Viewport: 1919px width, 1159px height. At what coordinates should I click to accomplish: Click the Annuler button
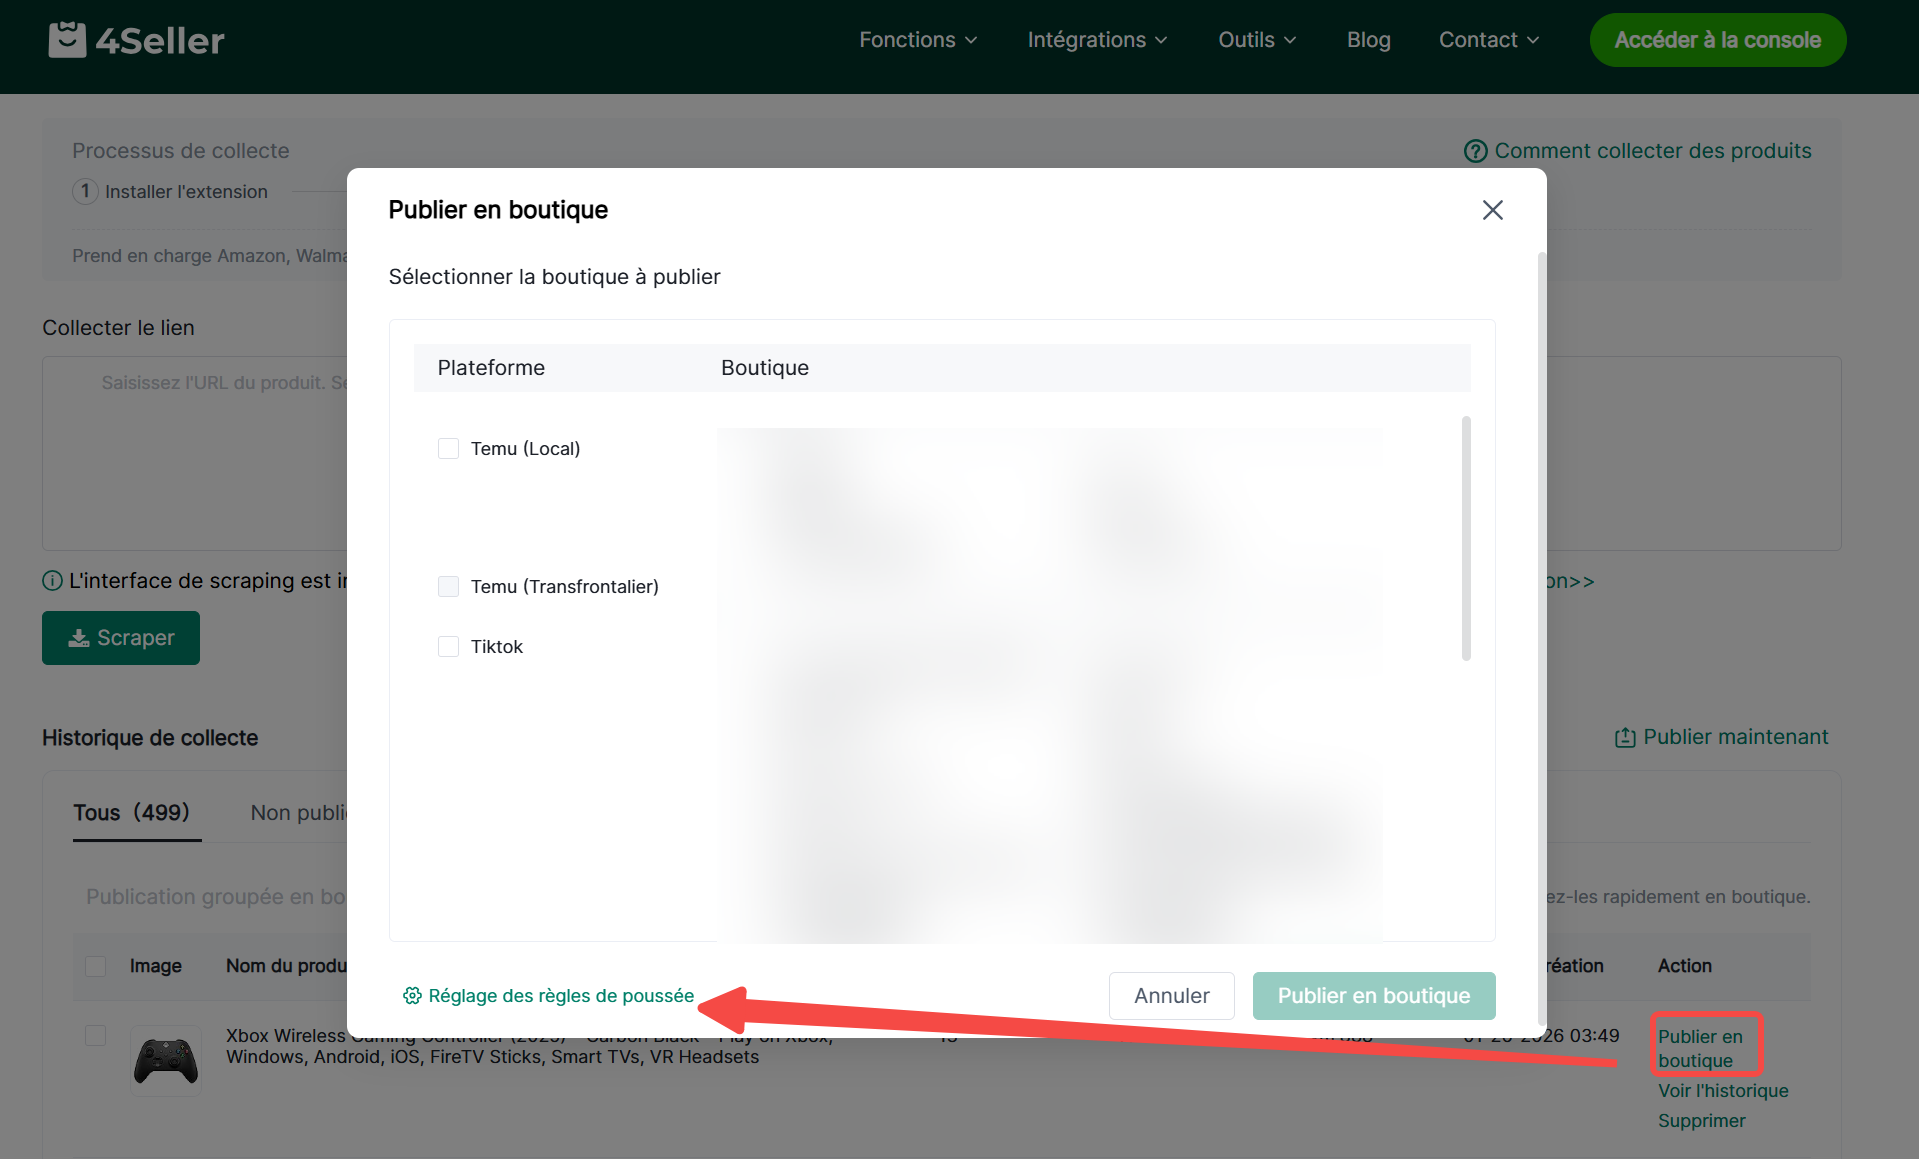(1171, 996)
